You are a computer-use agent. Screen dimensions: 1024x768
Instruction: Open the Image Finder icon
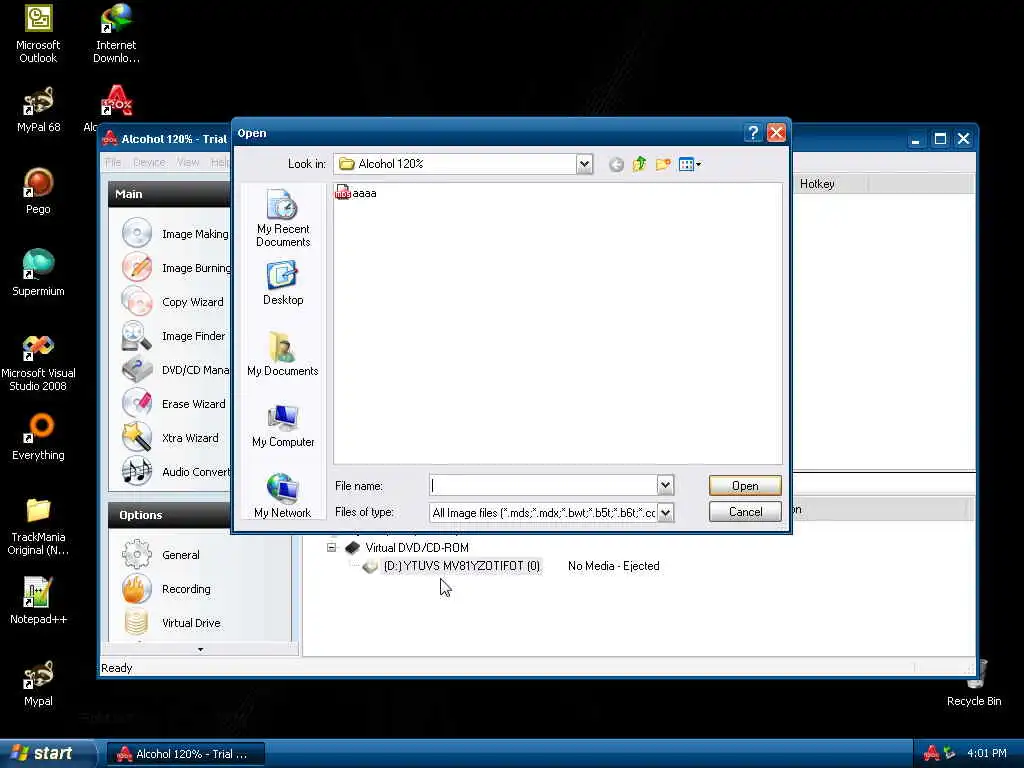click(136, 335)
